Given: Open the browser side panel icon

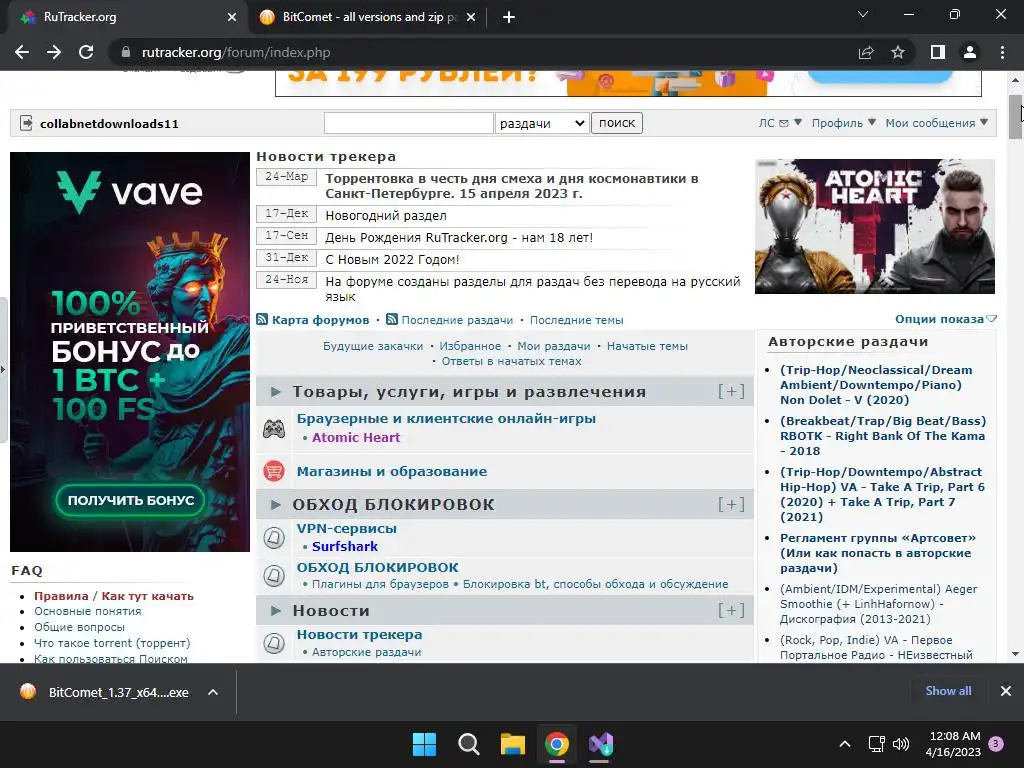Looking at the screenshot, I should (x=938, y=52).
